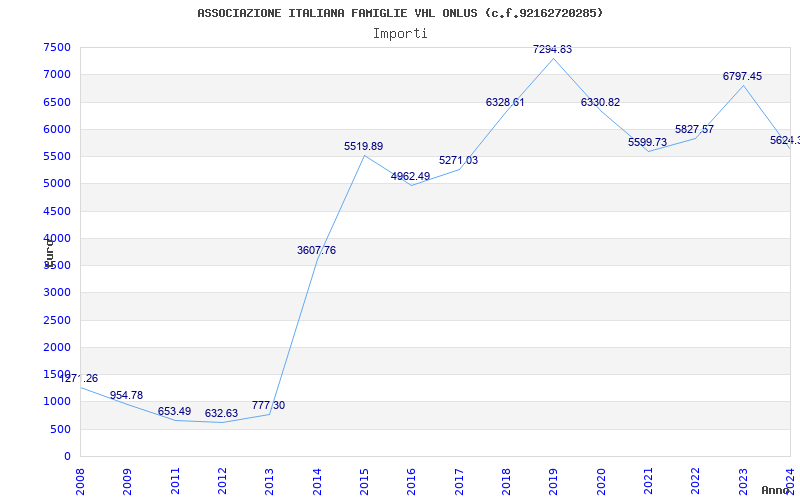
Task: Click the 5519.89 value label
Action: [363, 146]
